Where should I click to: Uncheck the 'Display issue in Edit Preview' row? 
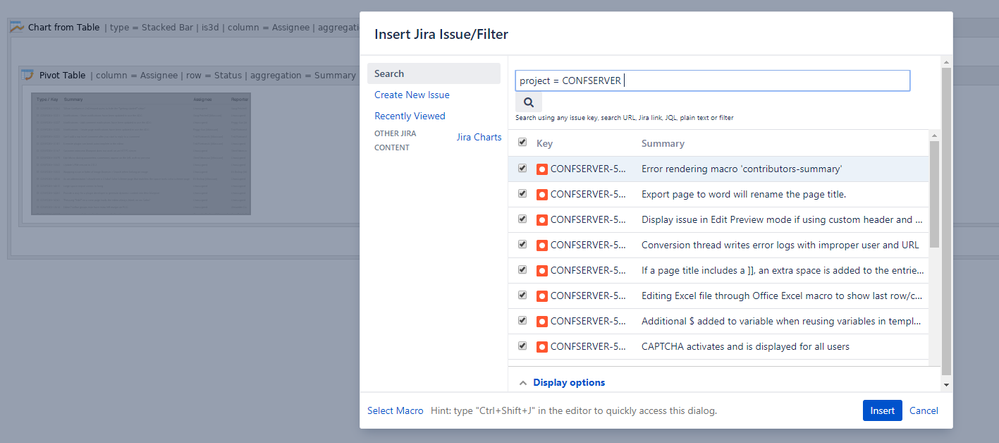click(522, 219)
